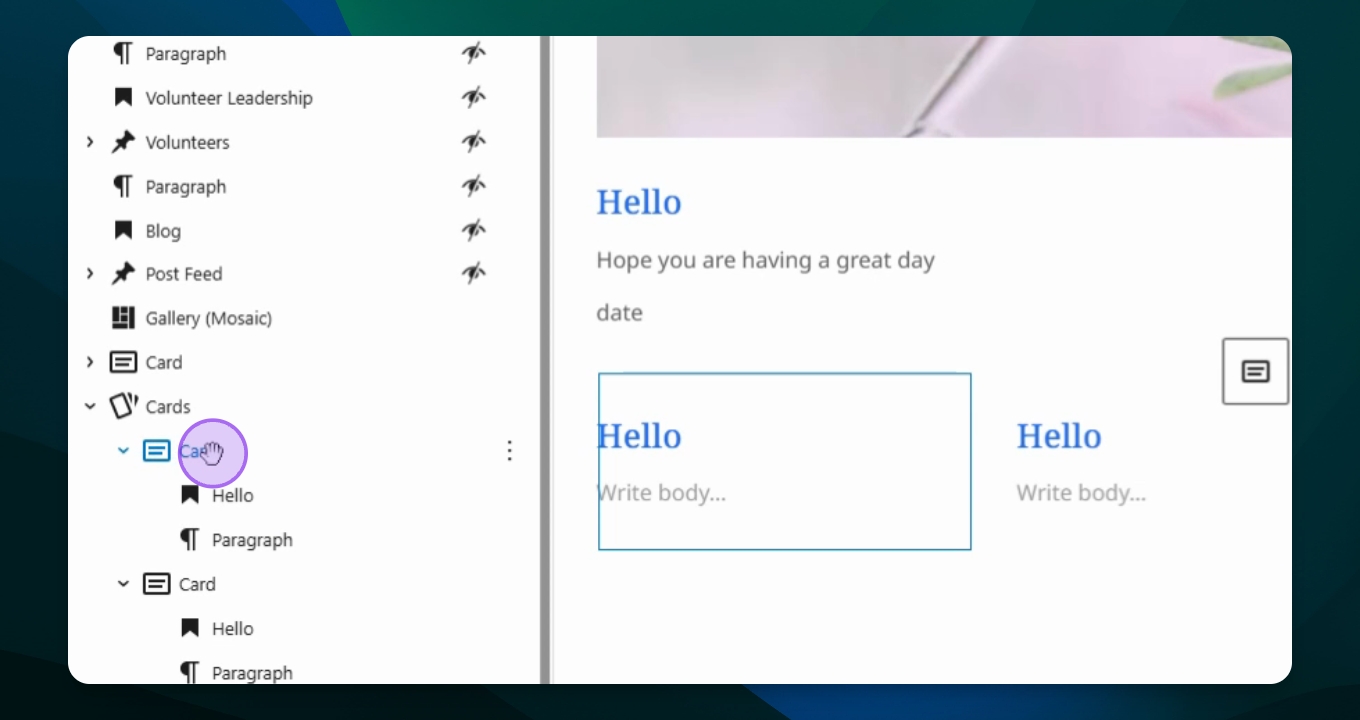Click the bookmark icon next to Blog
1360x720 pixels.
[123, 231]
